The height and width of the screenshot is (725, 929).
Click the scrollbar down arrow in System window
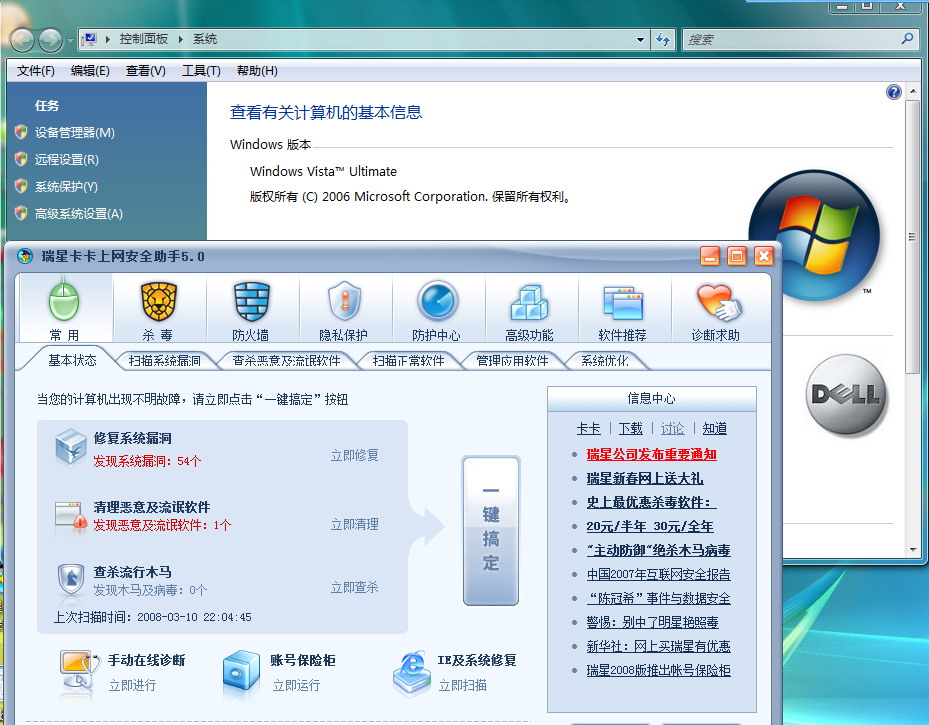(913, 550)
